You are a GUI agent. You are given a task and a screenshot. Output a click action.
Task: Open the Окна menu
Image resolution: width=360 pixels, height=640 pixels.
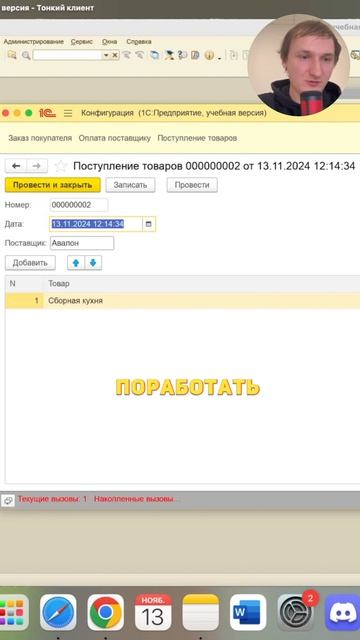coord(109,42)
